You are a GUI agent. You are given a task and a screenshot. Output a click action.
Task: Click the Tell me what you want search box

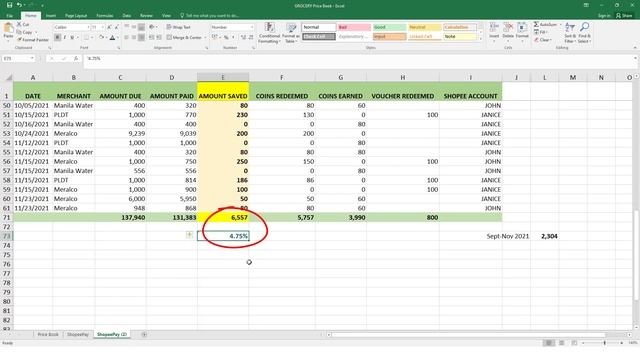coord(210,16)
